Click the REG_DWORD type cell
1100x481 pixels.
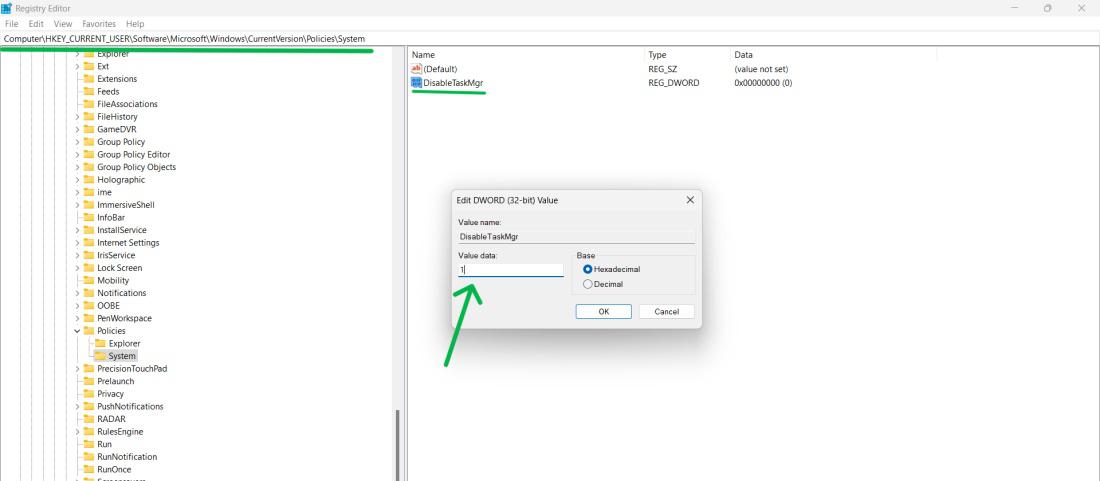673,83
